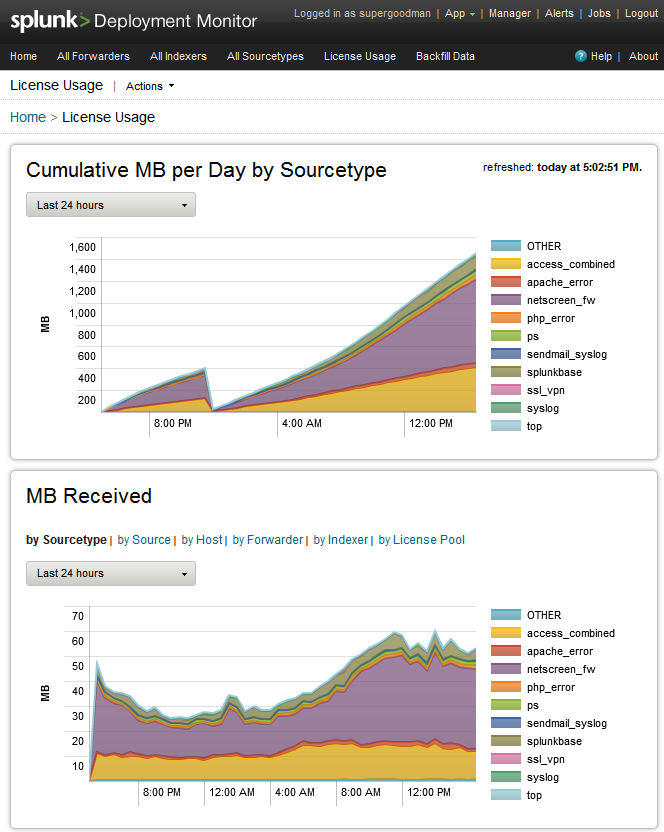The height and width of the screenshot is (832, 664).
Task: Expand the Last 24 hours dropdown under MB Received
Action: 111,574
